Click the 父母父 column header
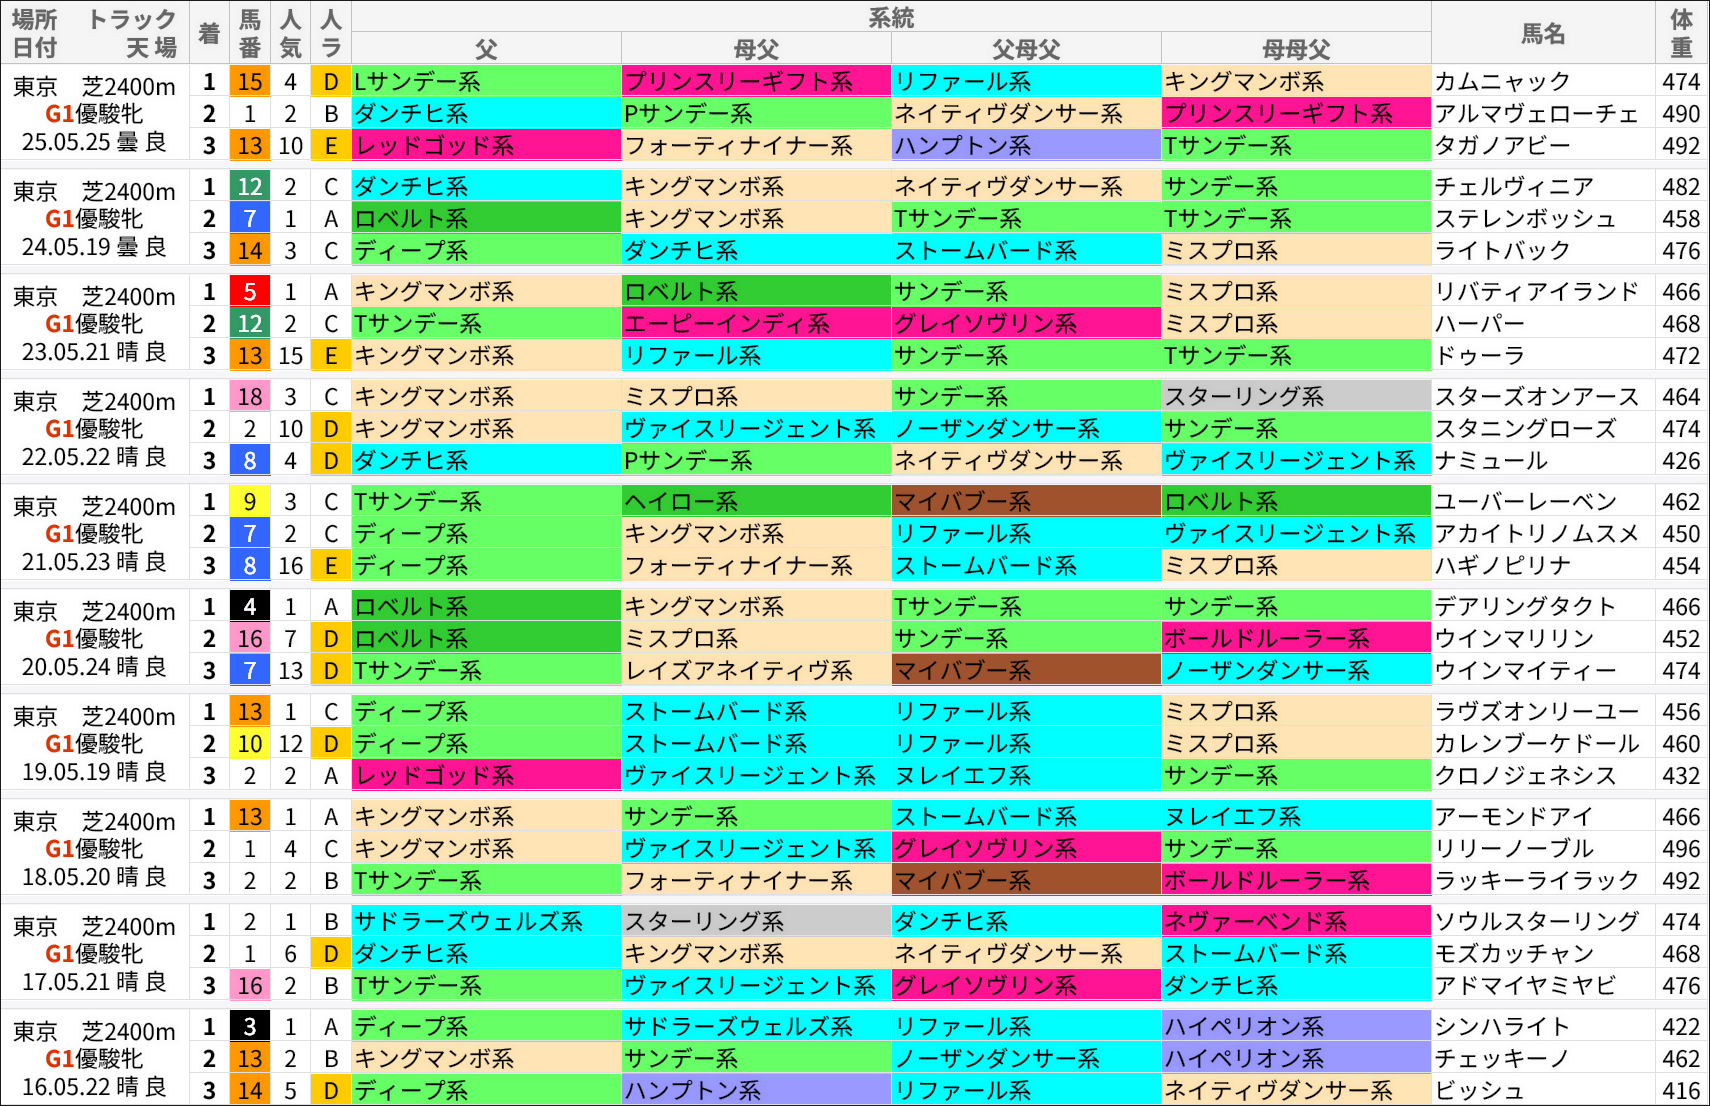The image size is (1710, 1106). click(x=1026, y=49)
